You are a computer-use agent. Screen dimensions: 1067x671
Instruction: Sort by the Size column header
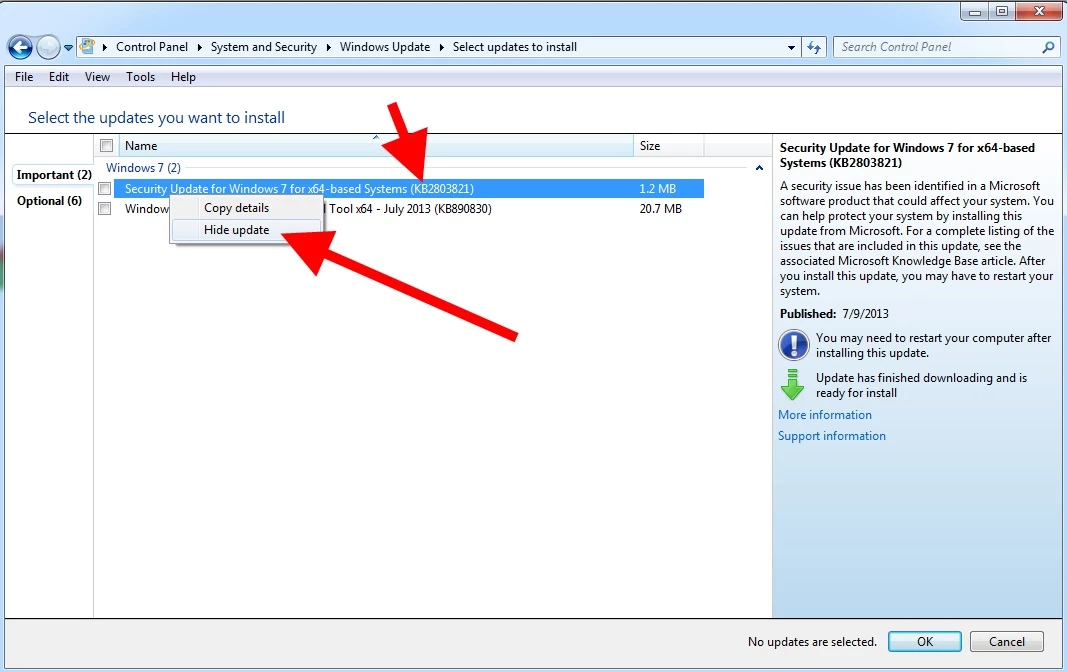point(668,146)
